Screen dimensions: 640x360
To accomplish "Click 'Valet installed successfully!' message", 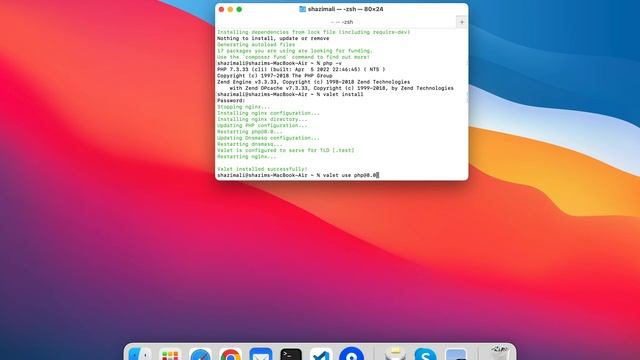I will 262,169.
